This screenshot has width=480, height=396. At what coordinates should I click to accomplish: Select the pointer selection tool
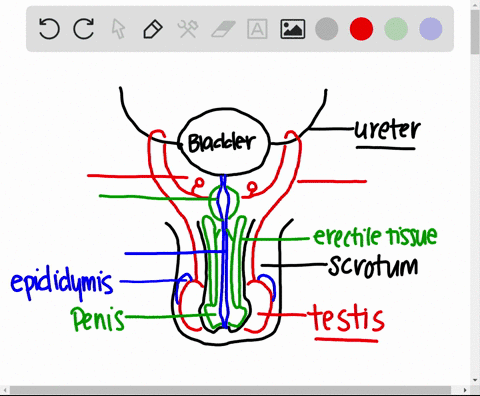pyautogui.click(x=118, y=29)
